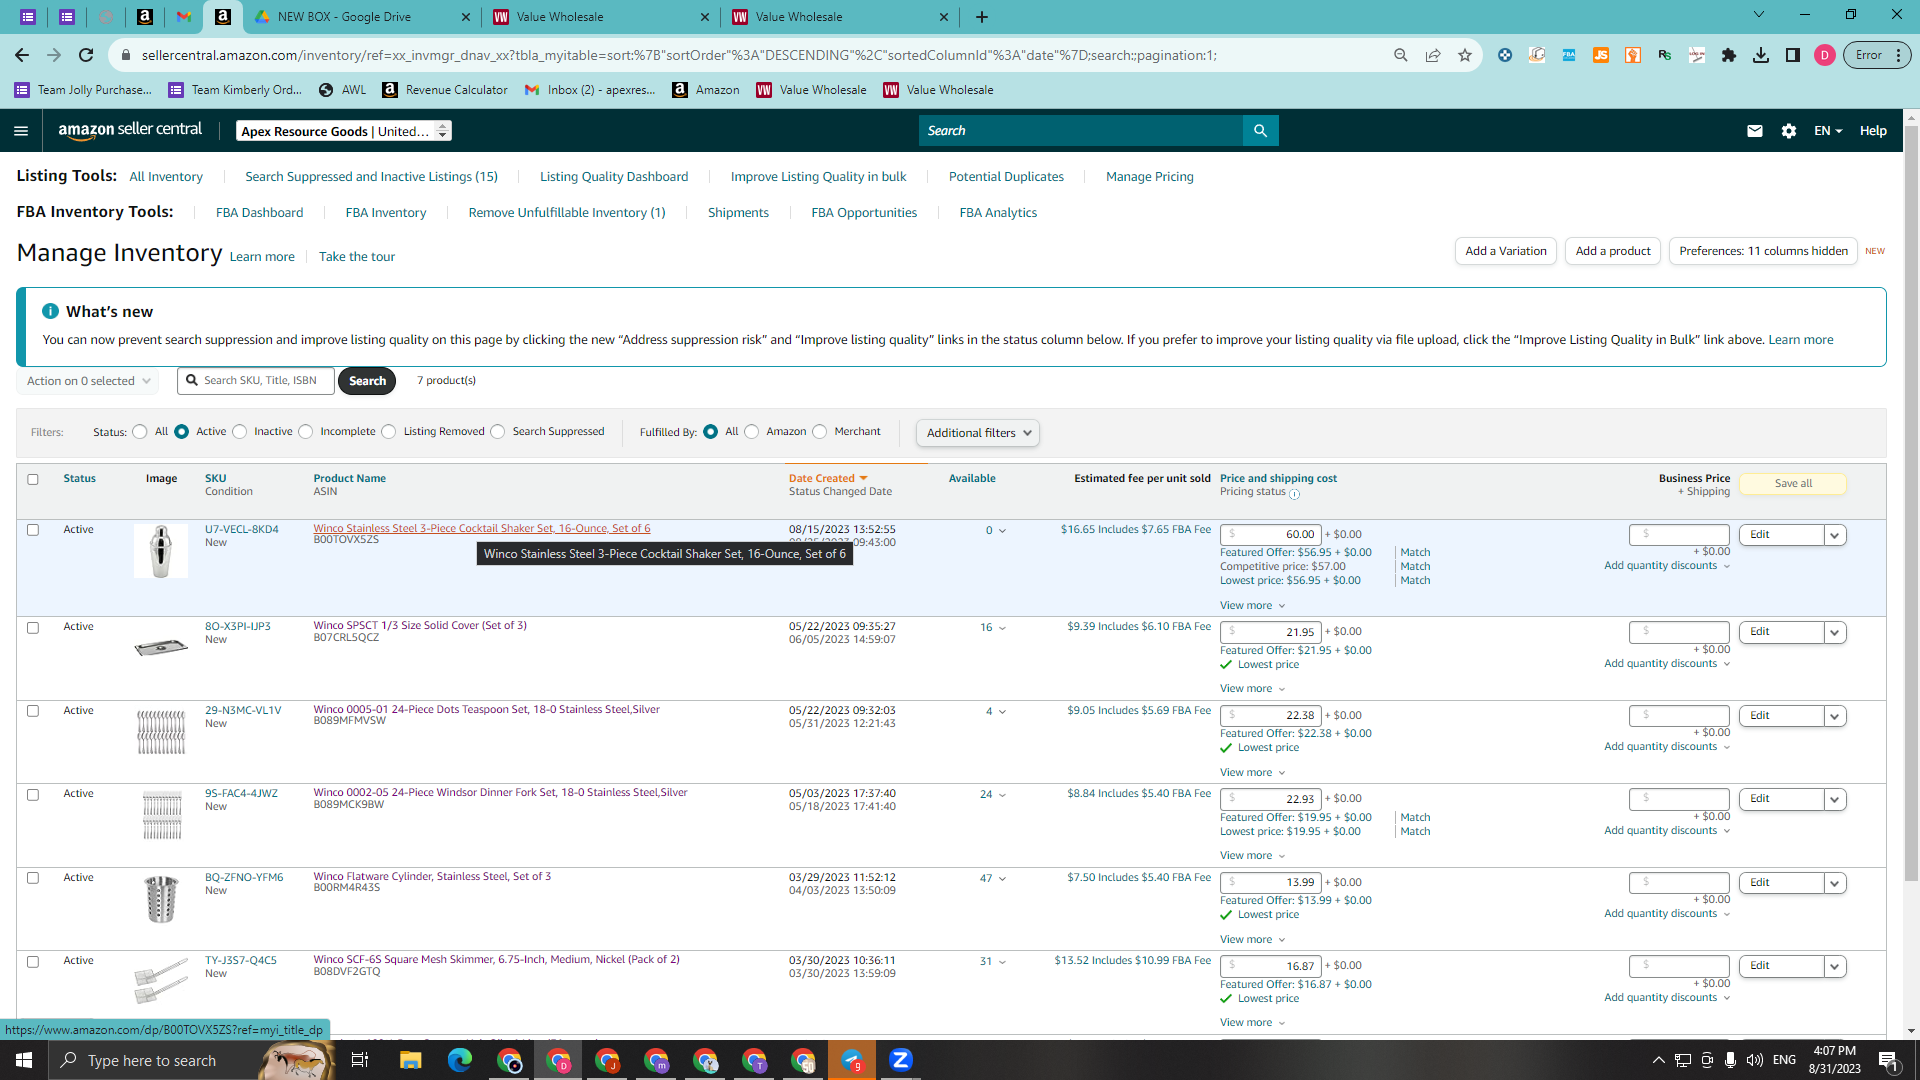This screenshot has width=1920, height=1080.
Task: Sort by Date Created column
Action: tap(828, 478)
